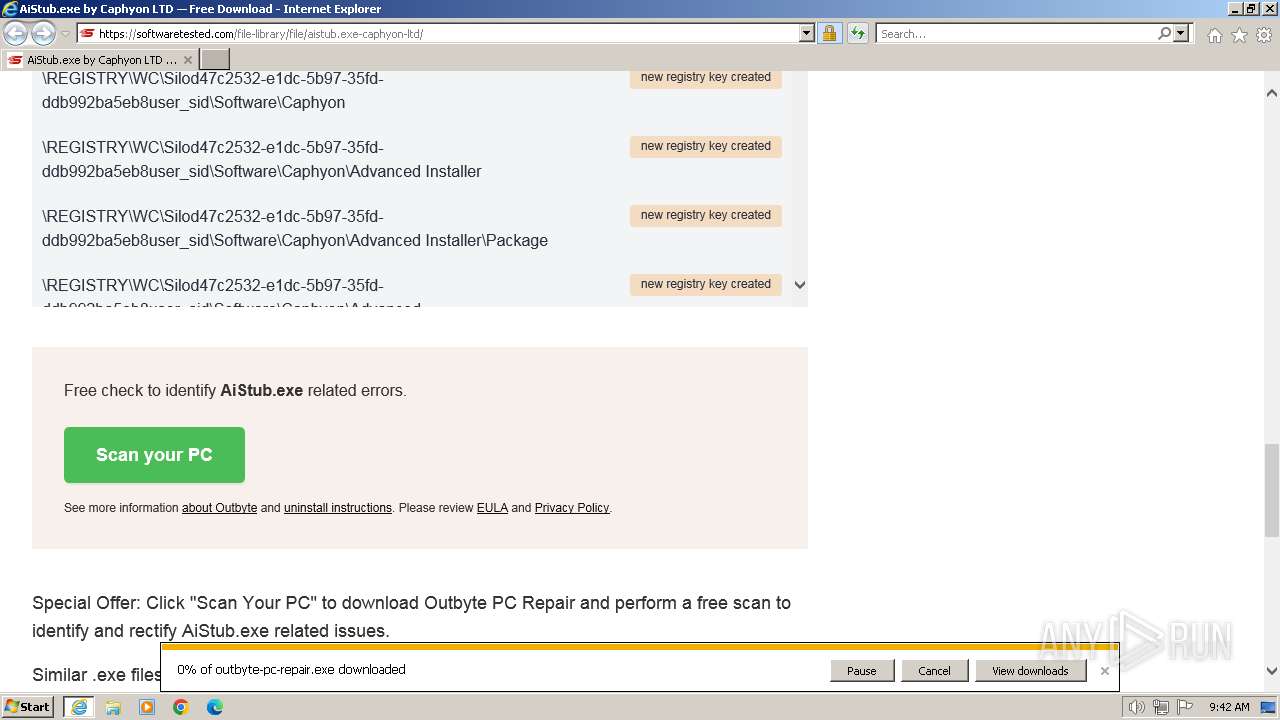1280x720 pixels.
Task: Open the uninstall instructions link
Action: (x=337, y=508)
